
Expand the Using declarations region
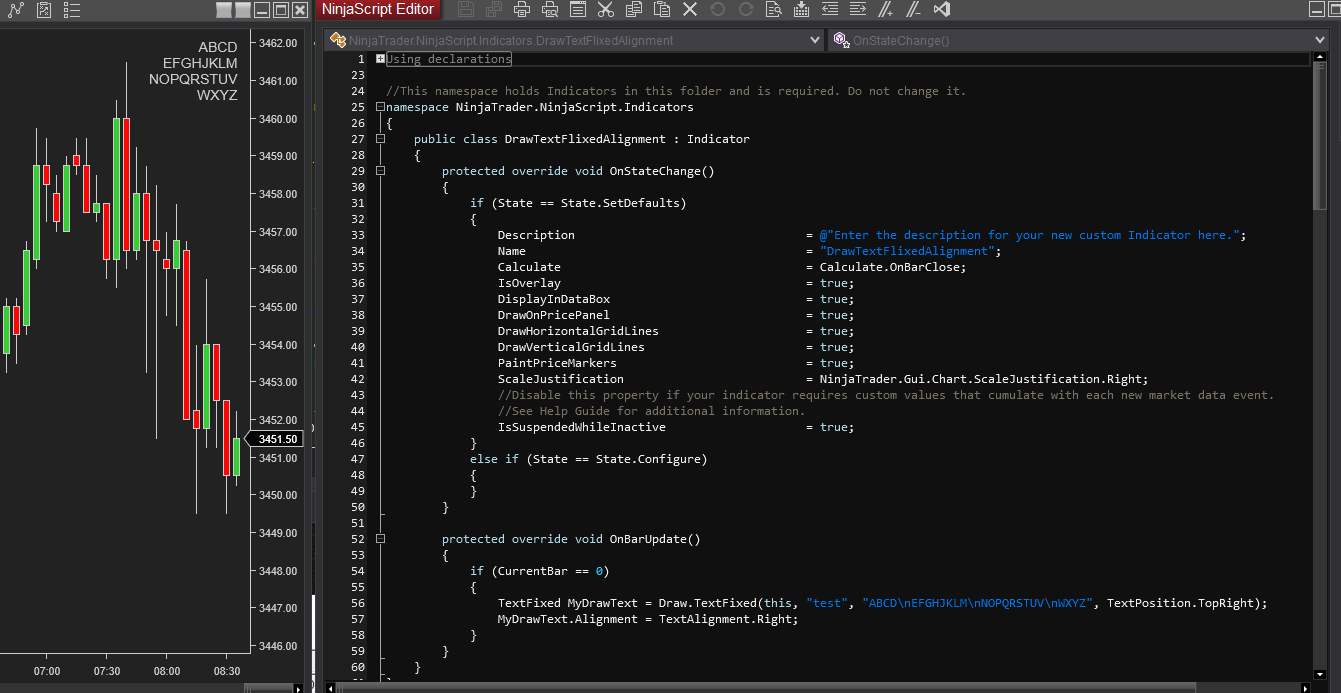coord(380,59)
